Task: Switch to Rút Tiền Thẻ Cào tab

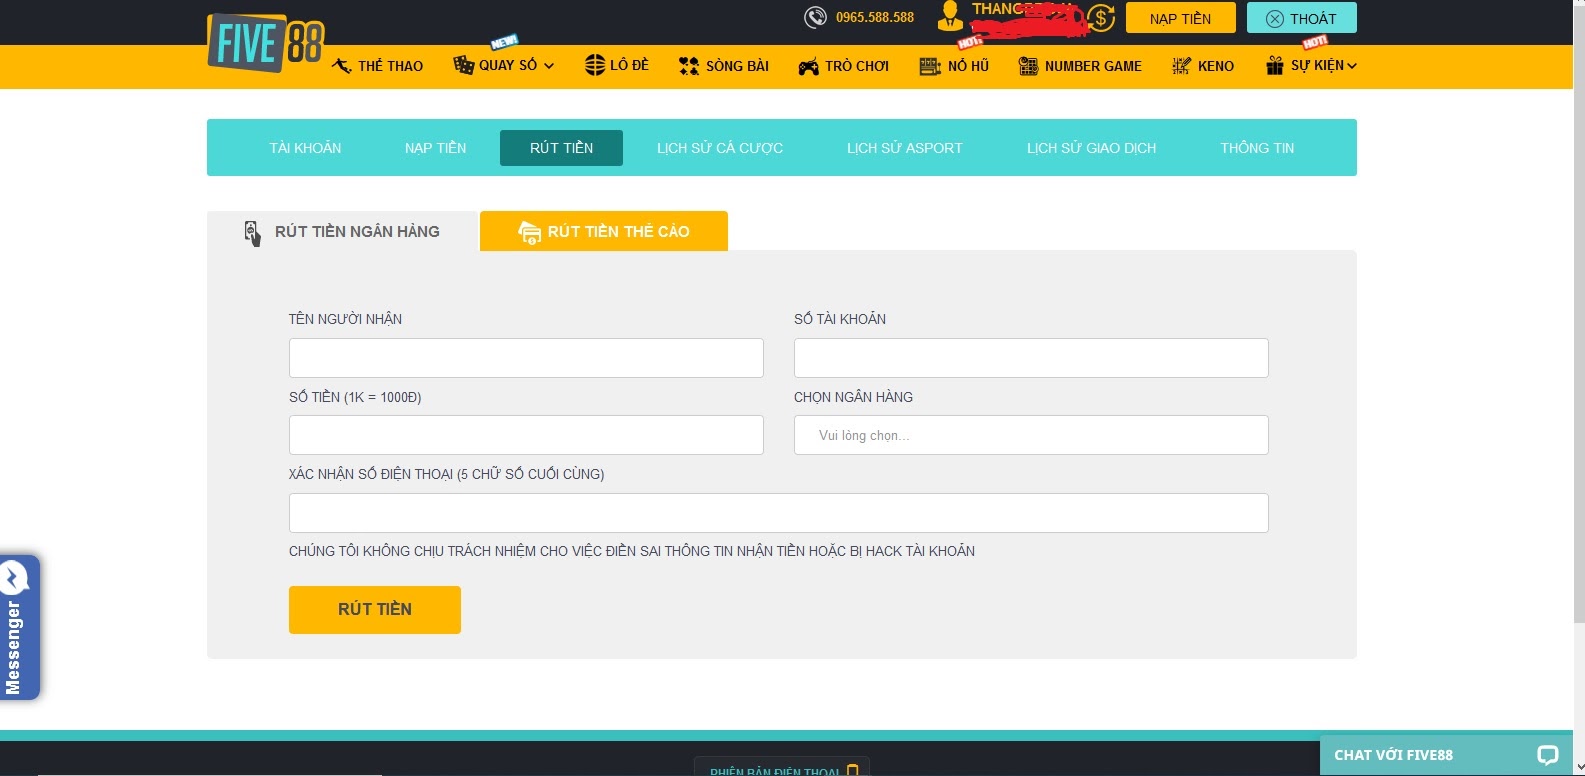Action: point(604,231)
